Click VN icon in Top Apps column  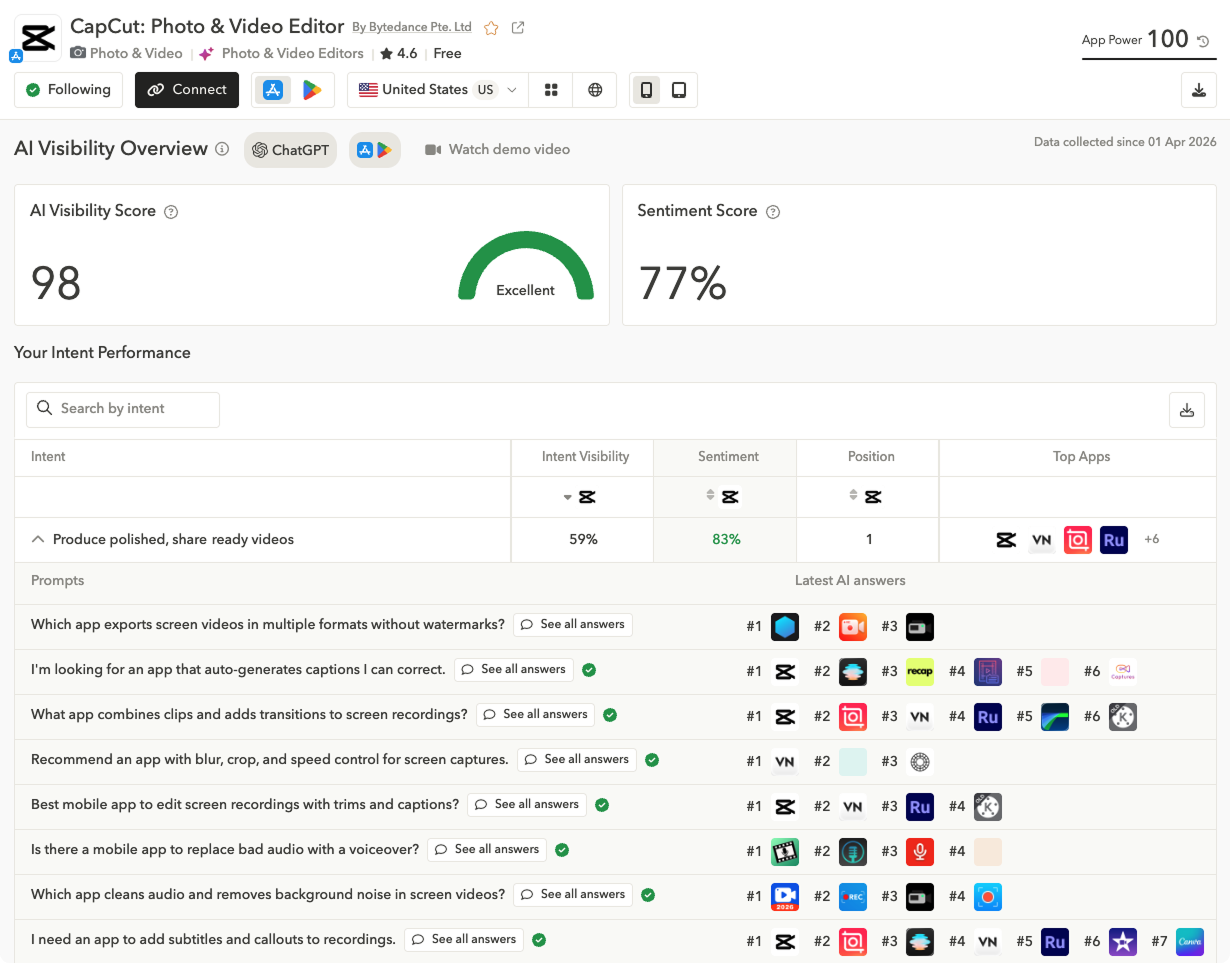[1042, 540]
